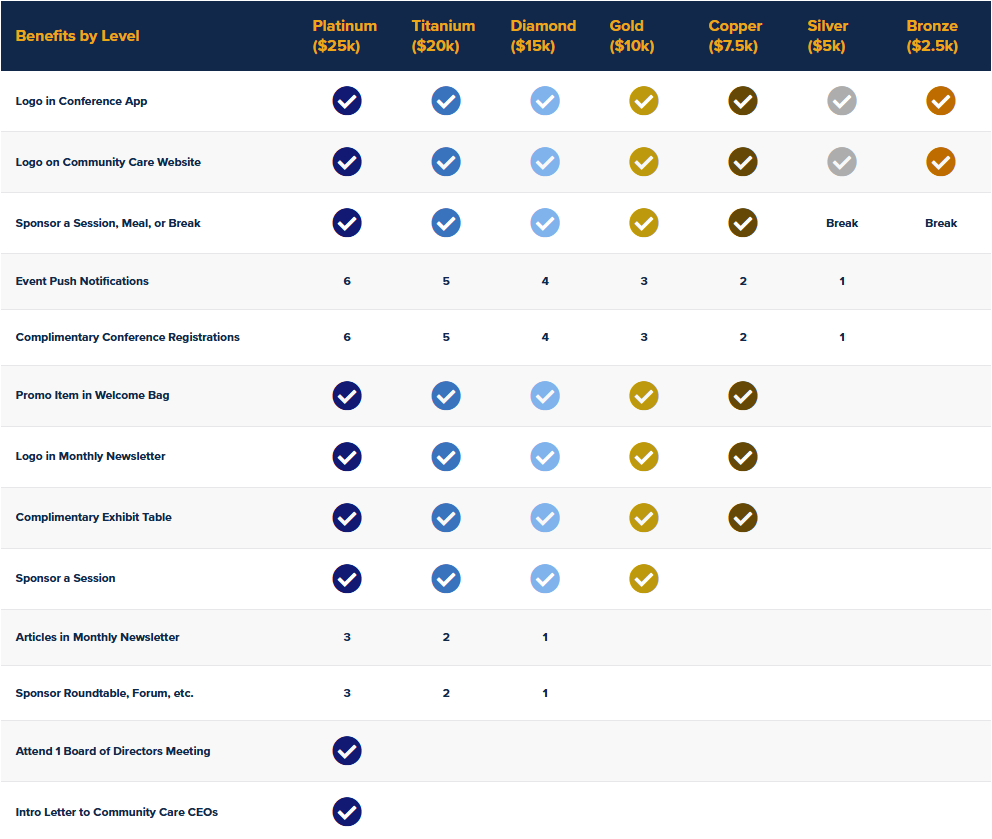Viewport: 992px width, 839px height.
Task: Click Titanium checkmark for Logo on Community Care Website
Action: click(446, 162)
